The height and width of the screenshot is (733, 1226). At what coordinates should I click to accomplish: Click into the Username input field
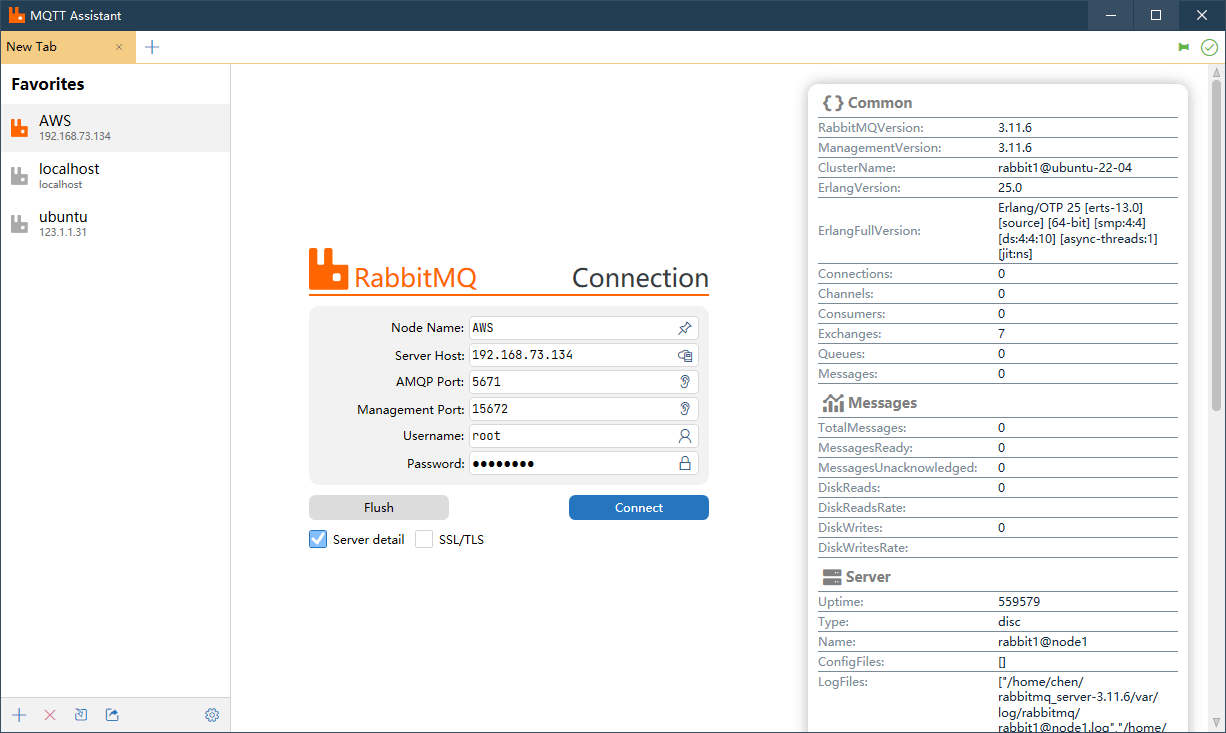point(570,436)
